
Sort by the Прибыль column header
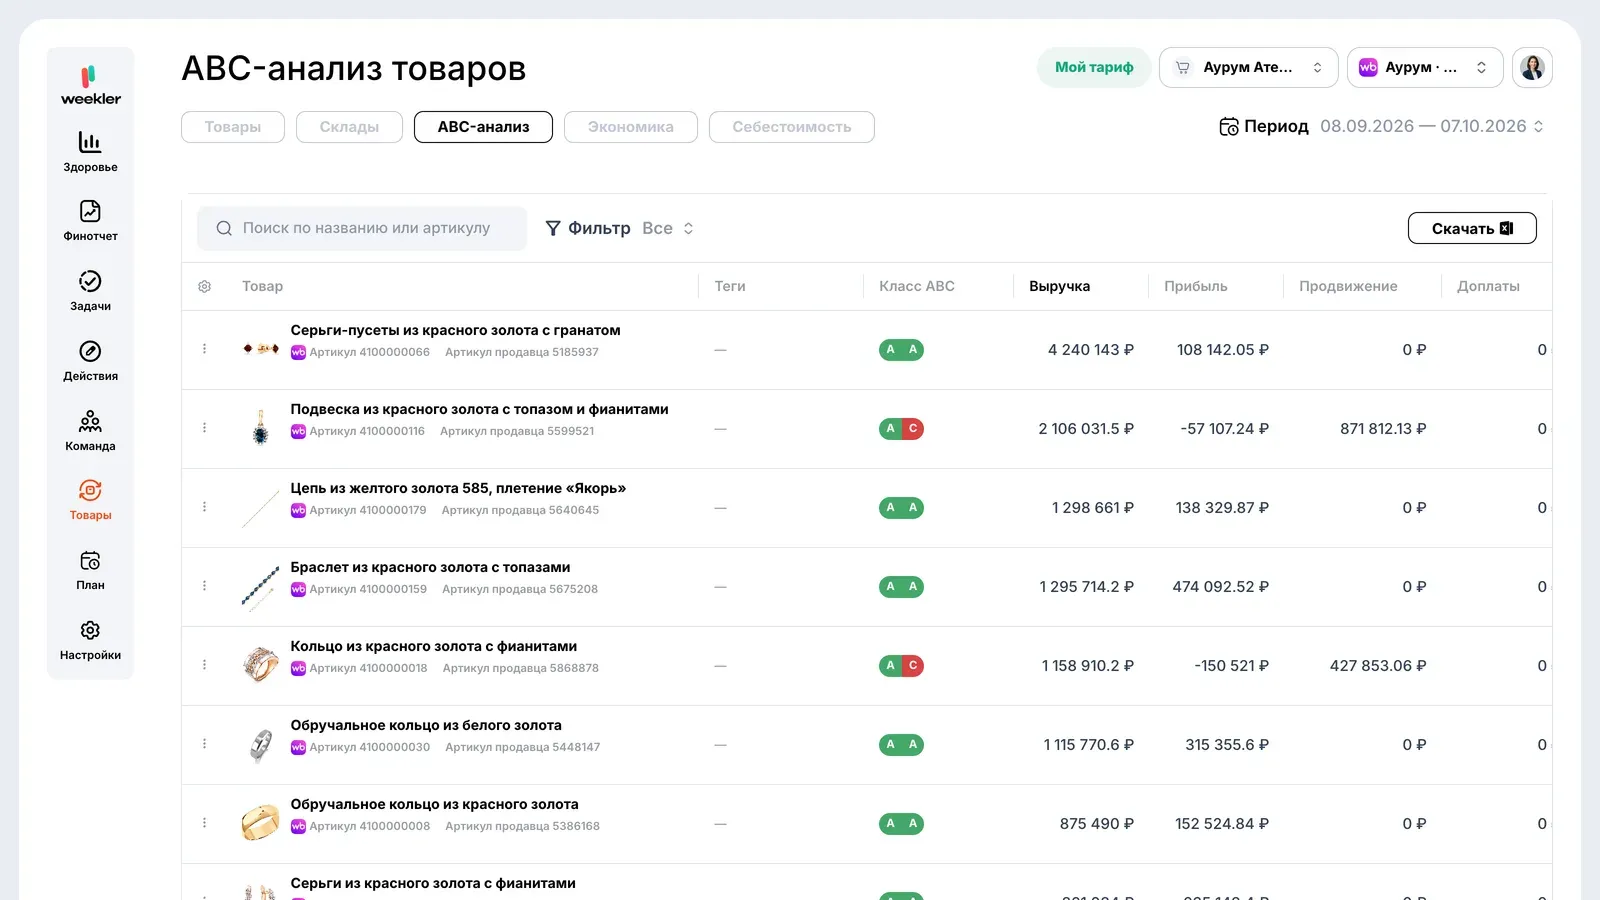point(1195,286)
